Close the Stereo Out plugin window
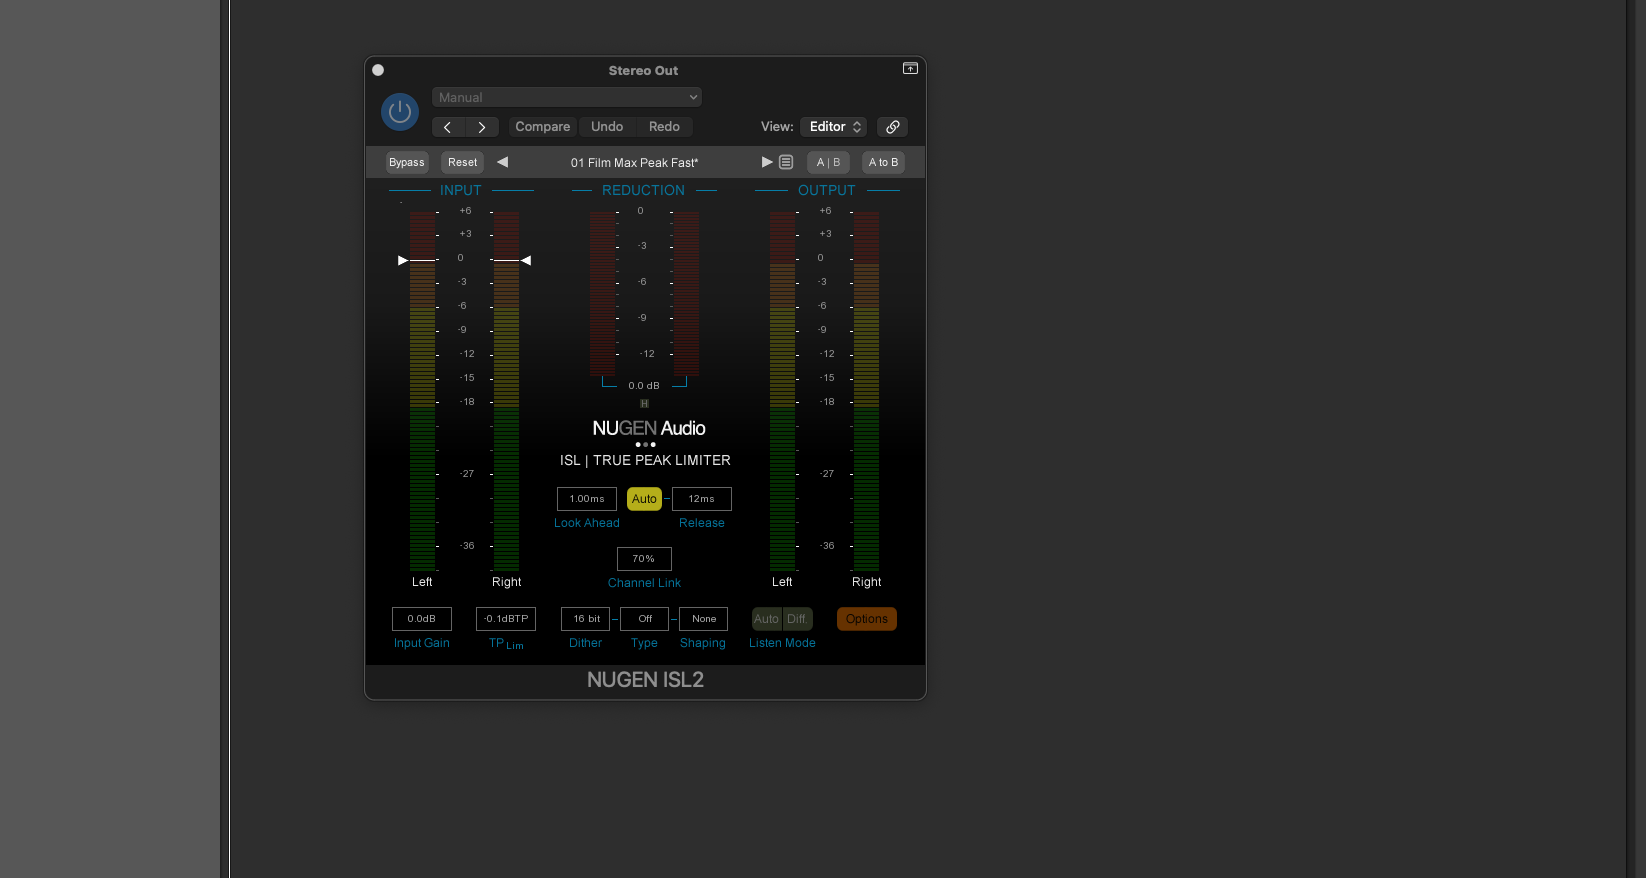 click(378, 70)
